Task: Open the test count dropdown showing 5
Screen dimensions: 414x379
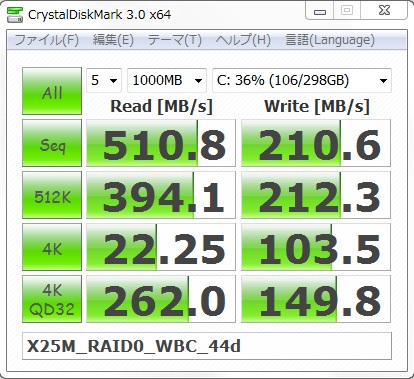Action: [x=104, y=80]
